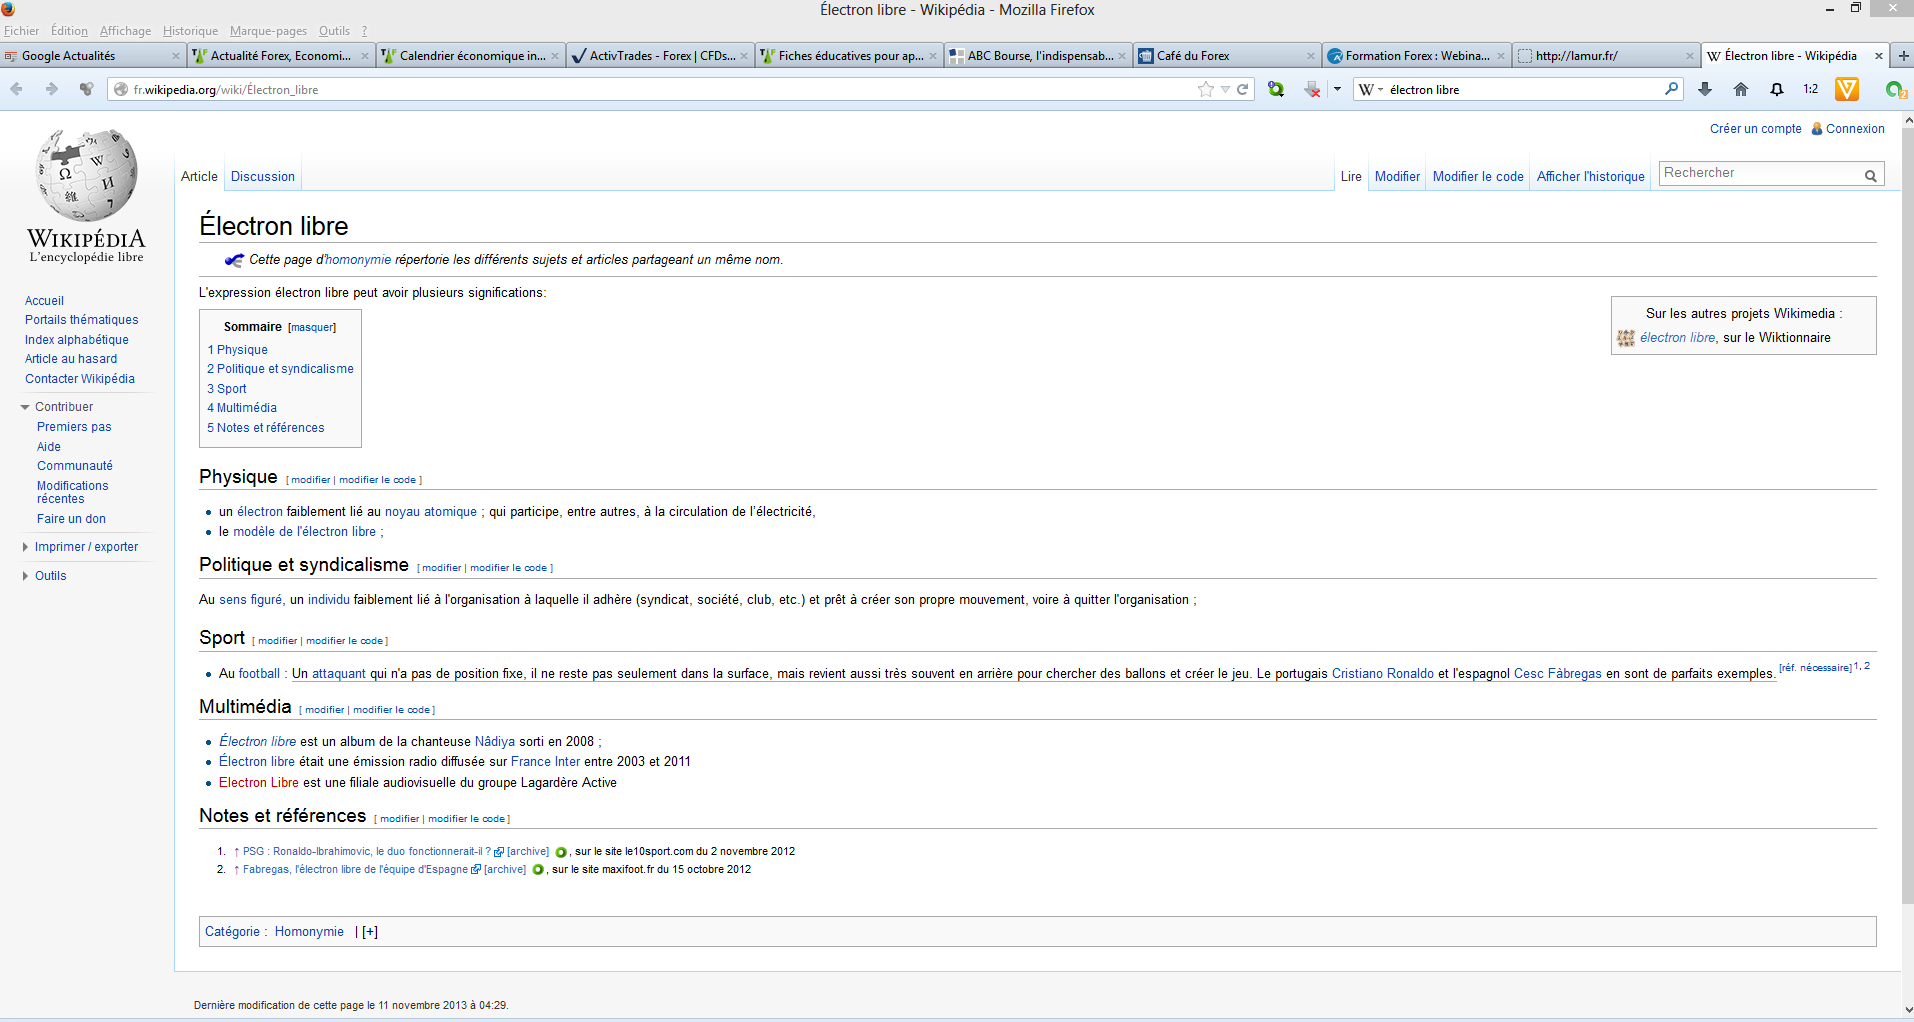1914x1022 pixels.
Task: Open the modèle de l'électron libre link
Action: click(x=305, y=532)
